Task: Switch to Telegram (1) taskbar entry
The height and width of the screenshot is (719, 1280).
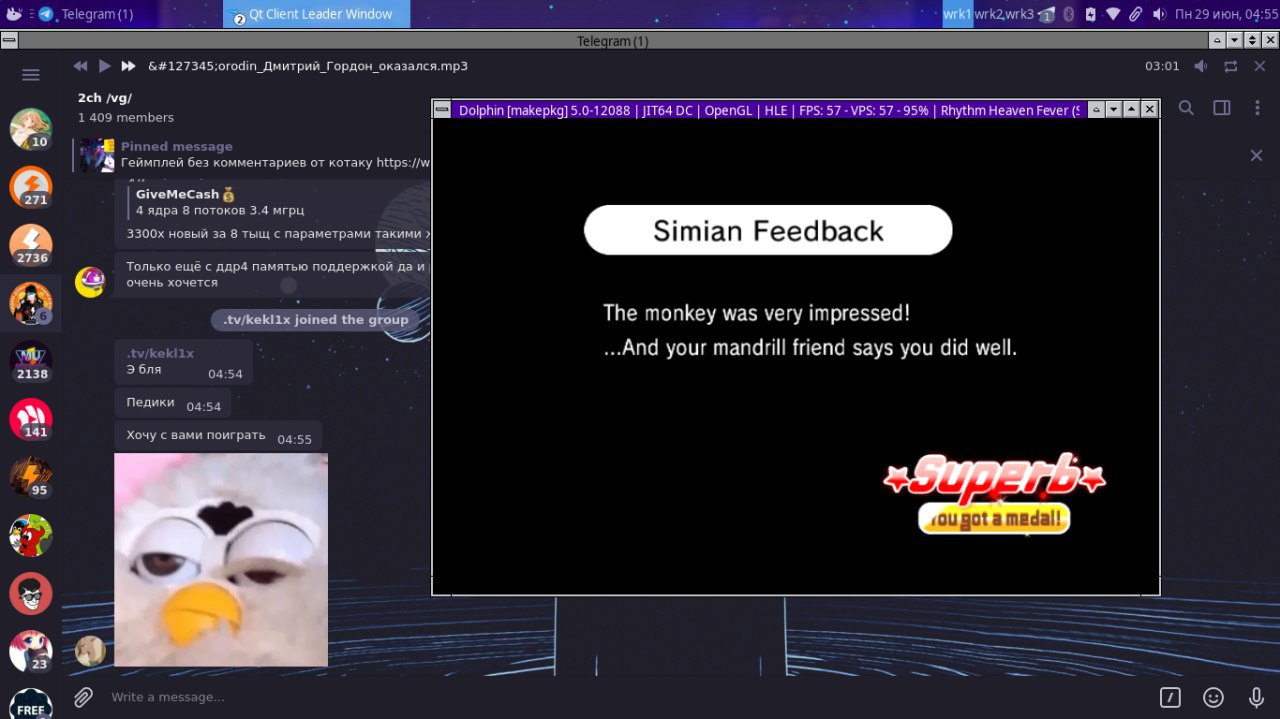Action: [85, 14]
